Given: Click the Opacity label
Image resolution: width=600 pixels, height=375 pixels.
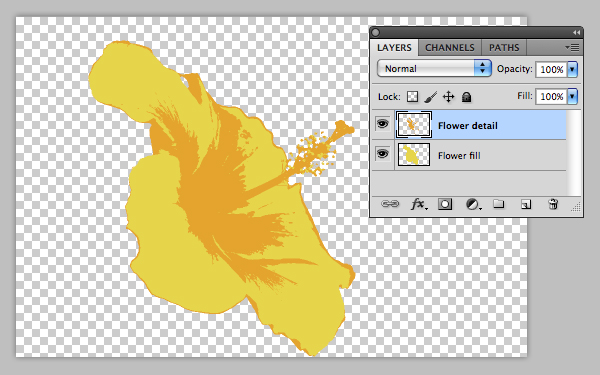Looking at the screenshot, I should coord(514,69).
